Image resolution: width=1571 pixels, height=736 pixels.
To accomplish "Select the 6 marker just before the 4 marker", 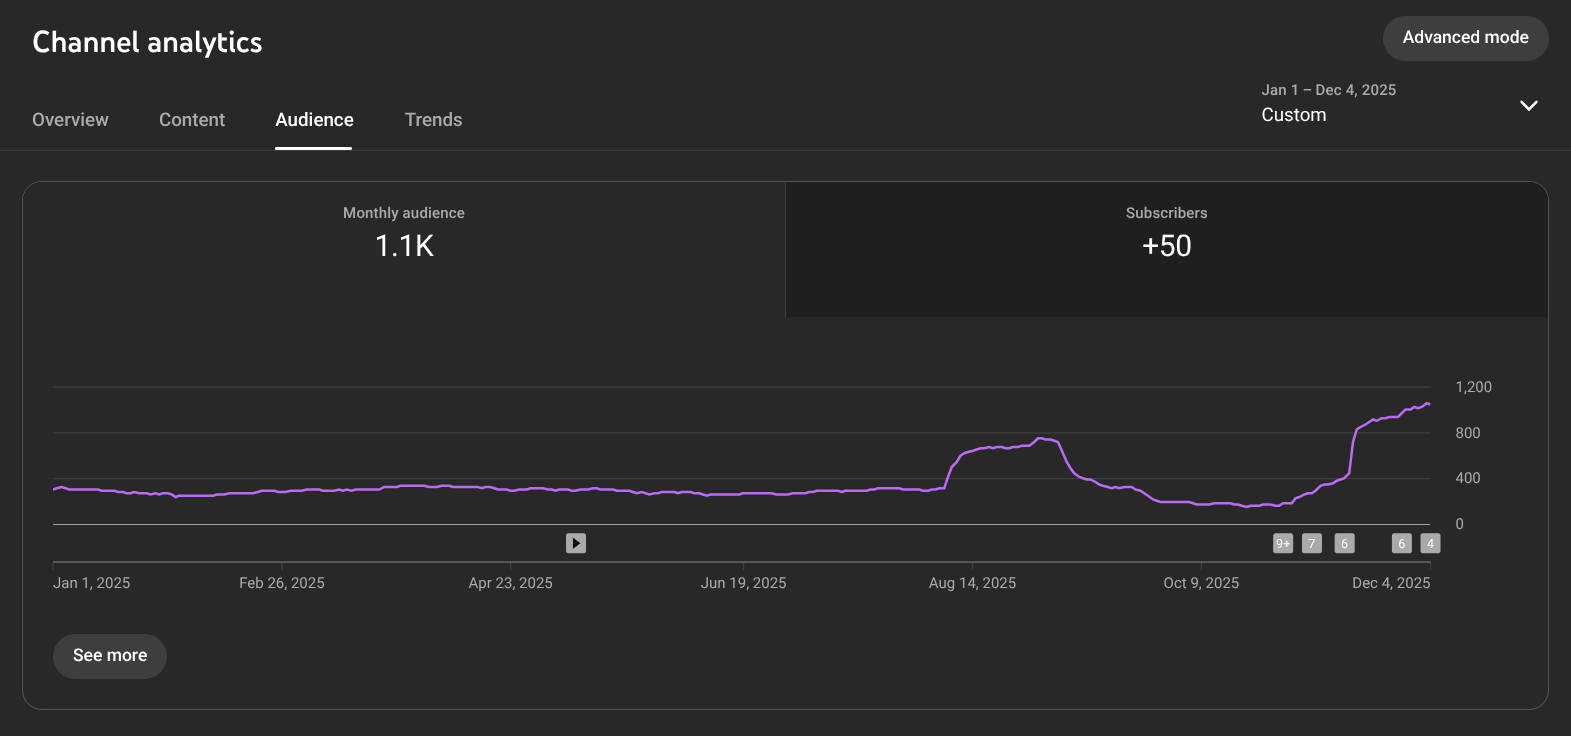I will tap(1402, 543).
